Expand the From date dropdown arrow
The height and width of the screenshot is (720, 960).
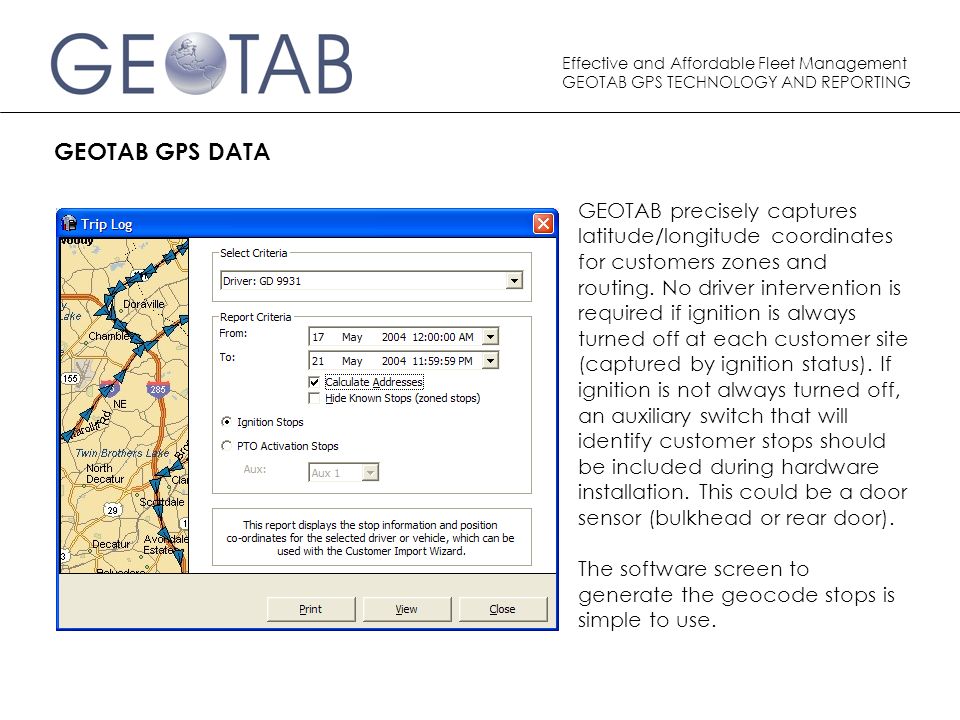coord(490,337)
